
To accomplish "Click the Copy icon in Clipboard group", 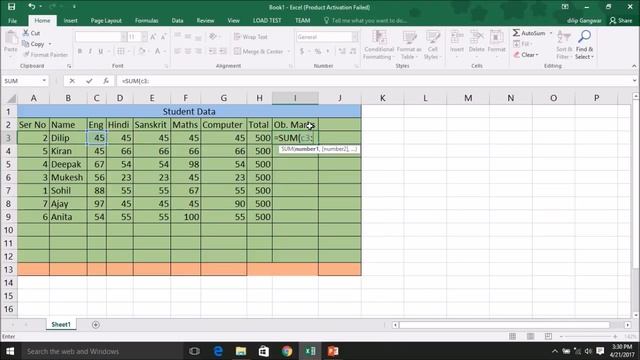I will point(26,44).
